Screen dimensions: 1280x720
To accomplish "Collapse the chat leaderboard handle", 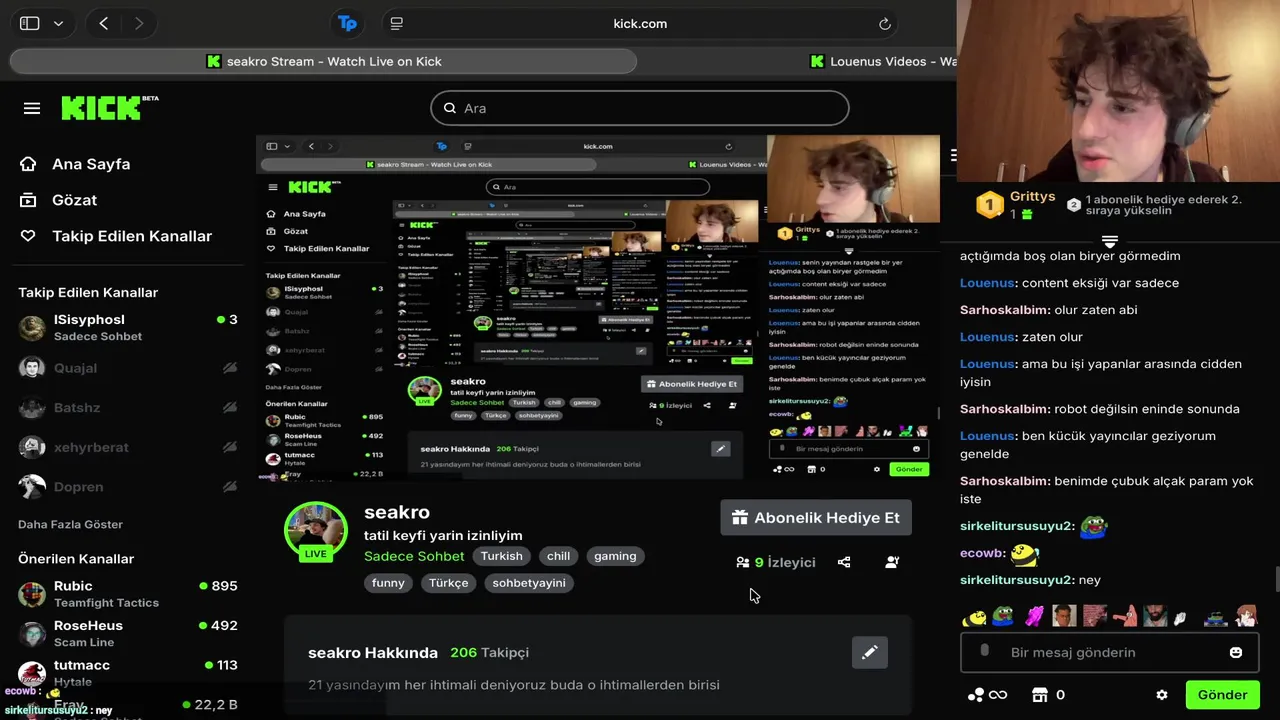I will pyautogui.click(x=1109, y=241).
